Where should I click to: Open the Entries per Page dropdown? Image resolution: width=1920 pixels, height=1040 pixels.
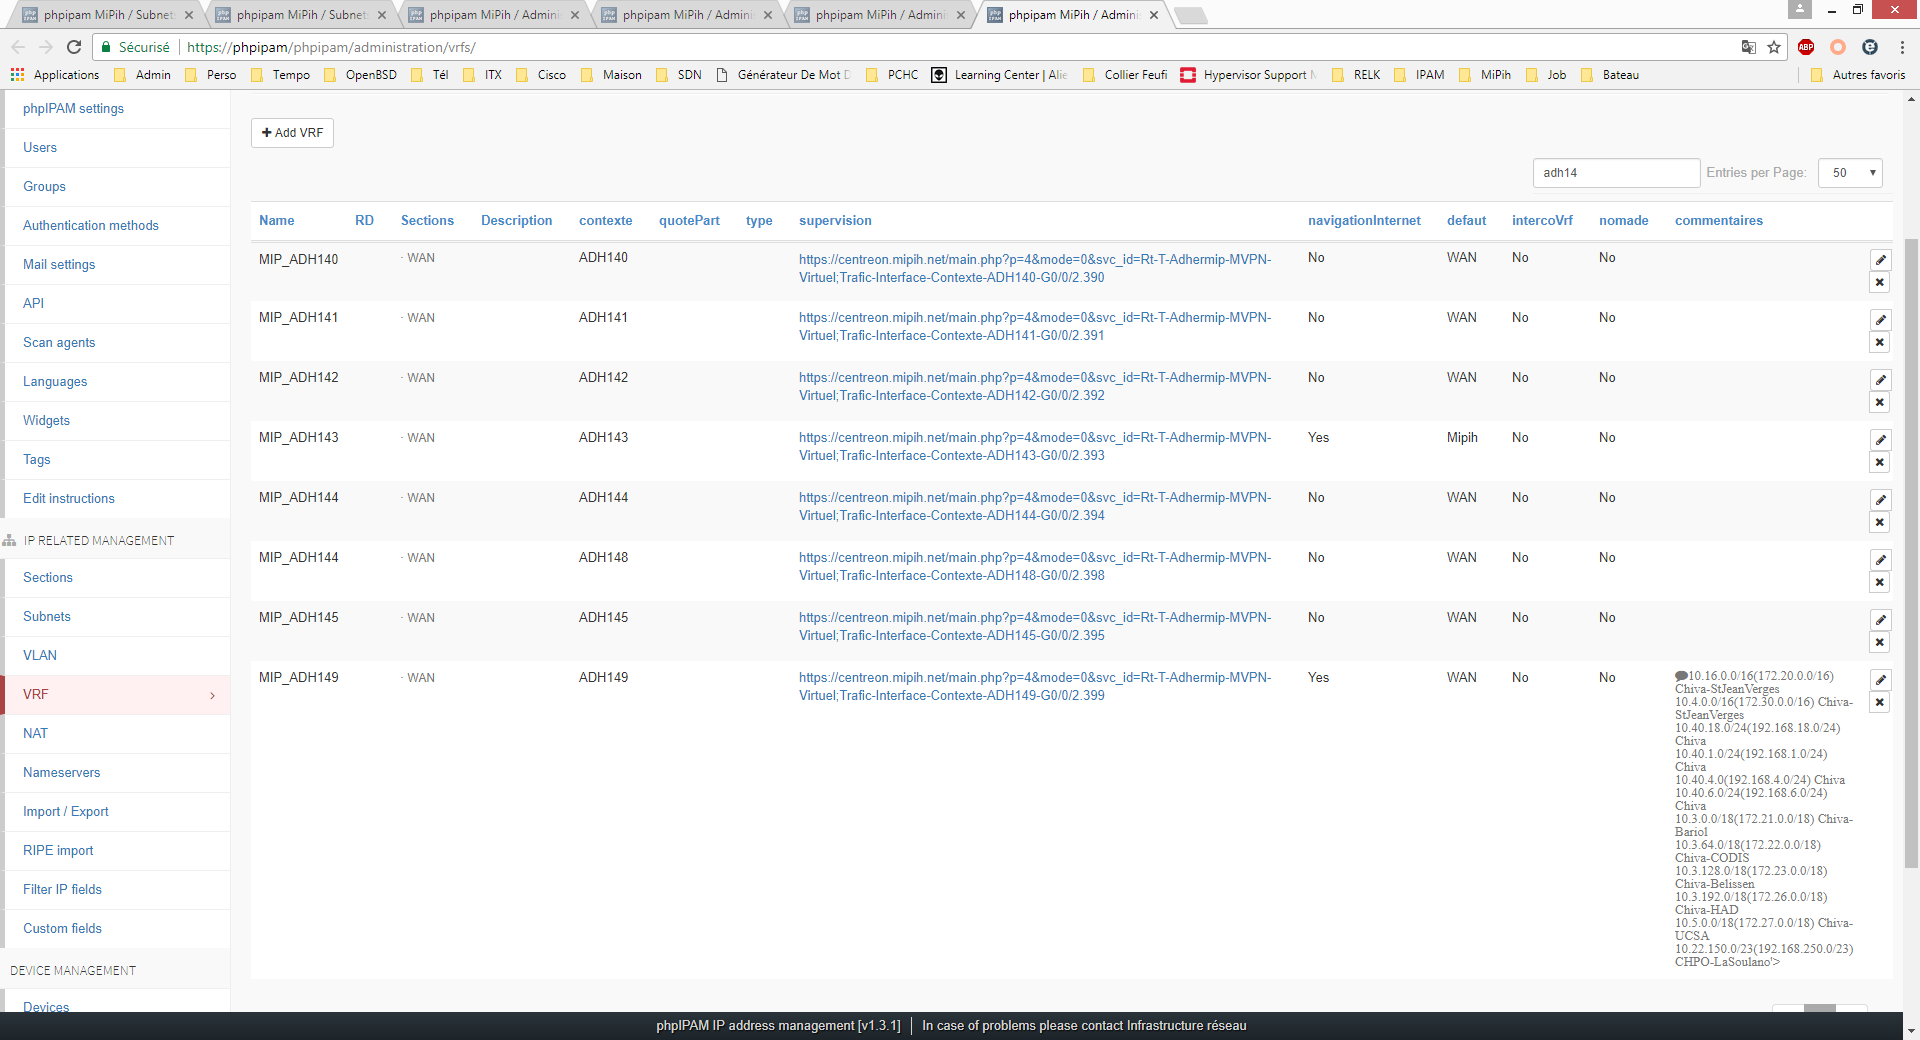1849,172
